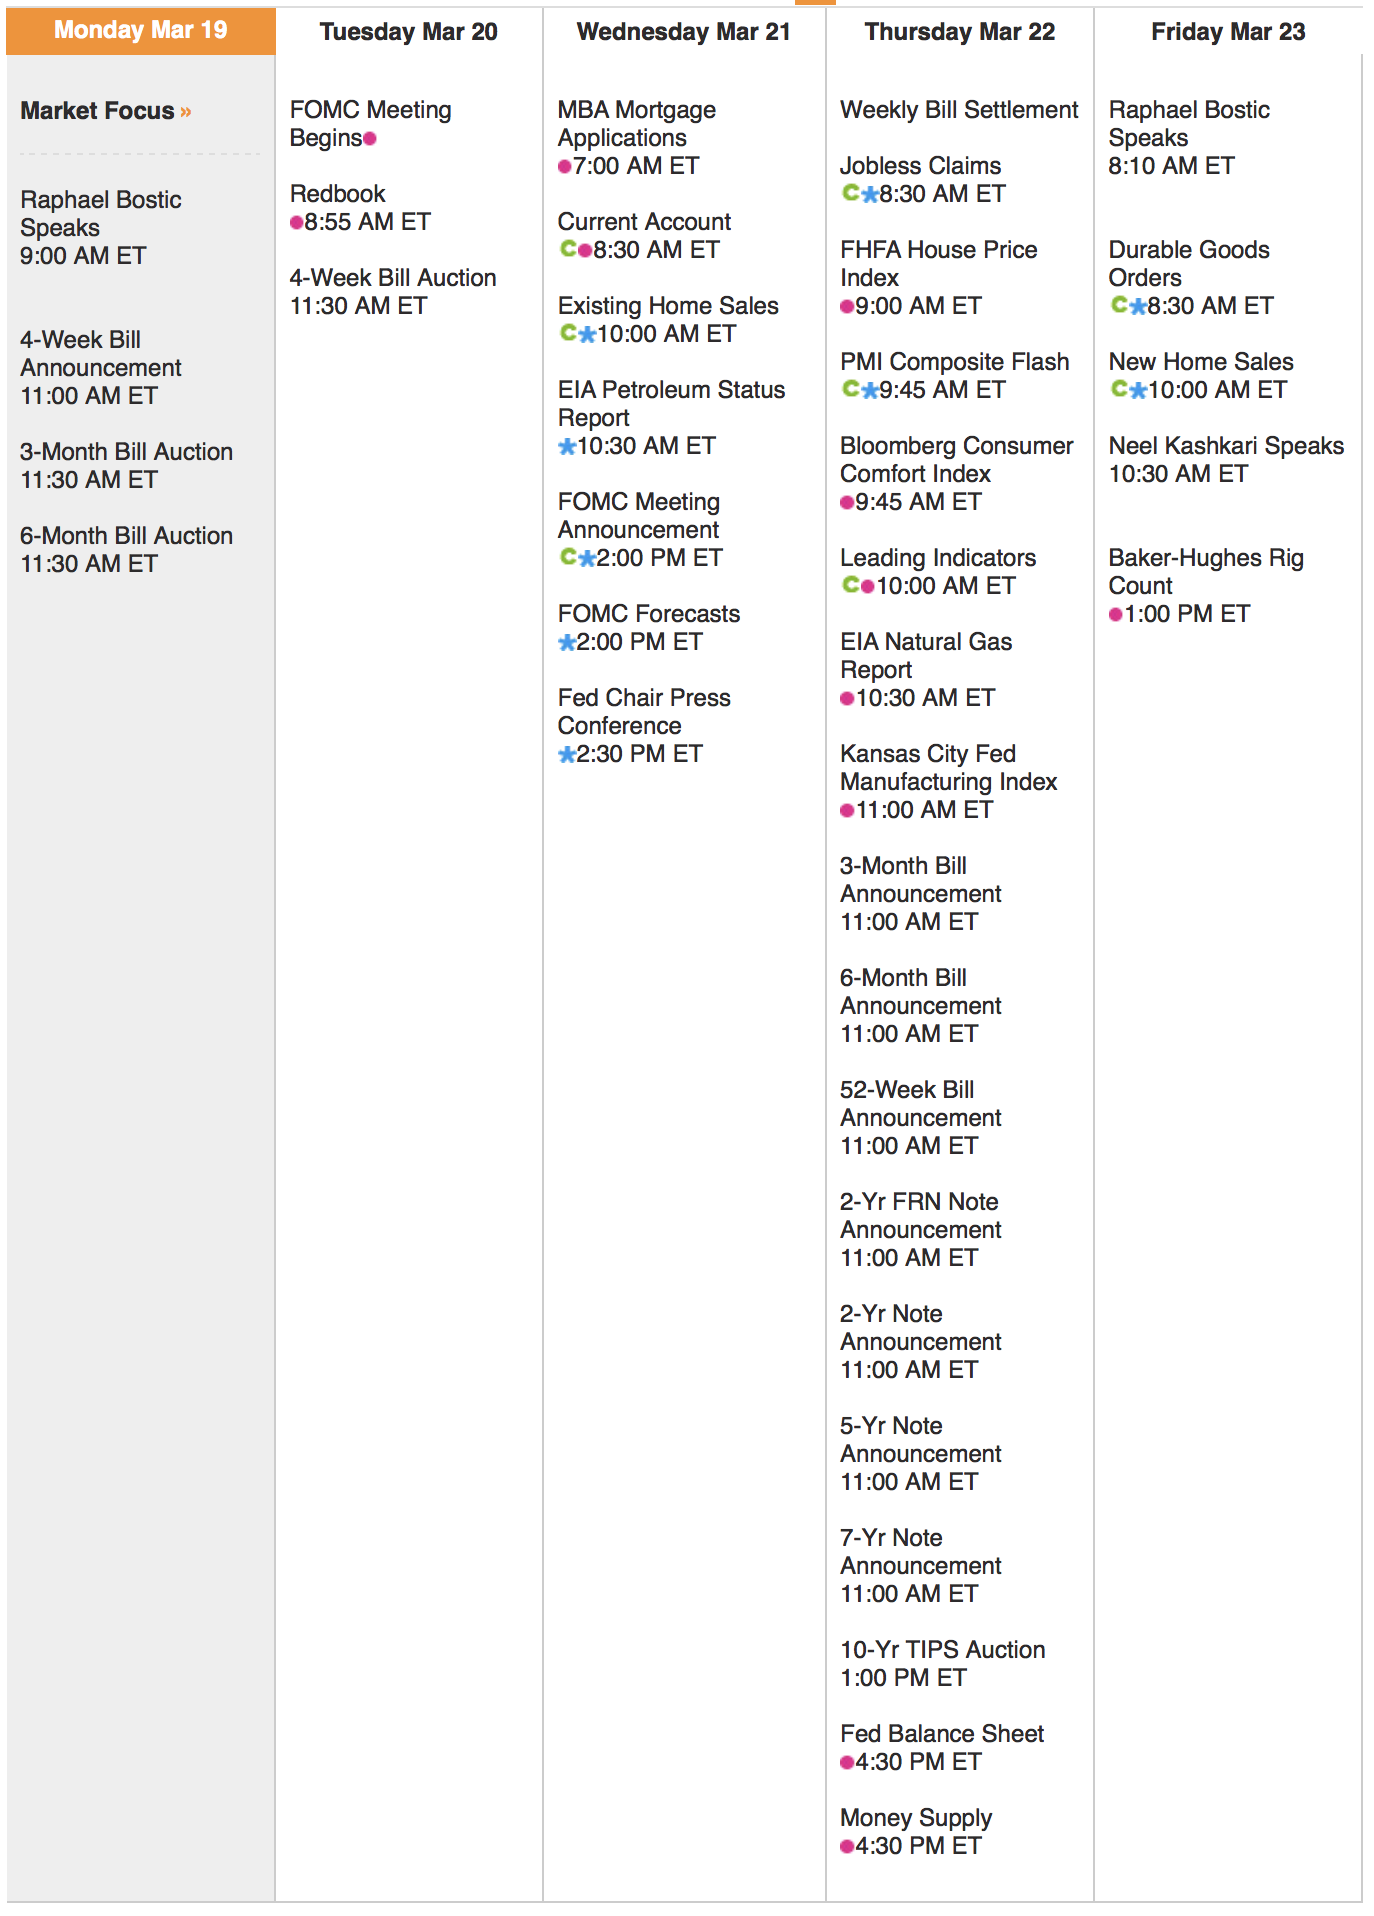
Task: Click the blue star beside FOMC Forecasts time
Action: pos(567,643)
